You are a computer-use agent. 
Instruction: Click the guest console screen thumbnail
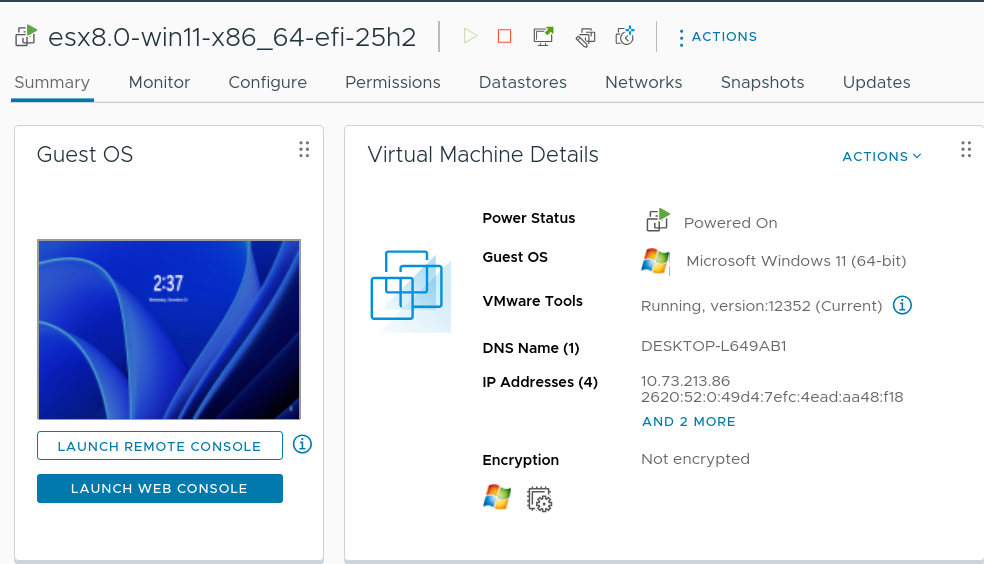click(x=169, y=329)
